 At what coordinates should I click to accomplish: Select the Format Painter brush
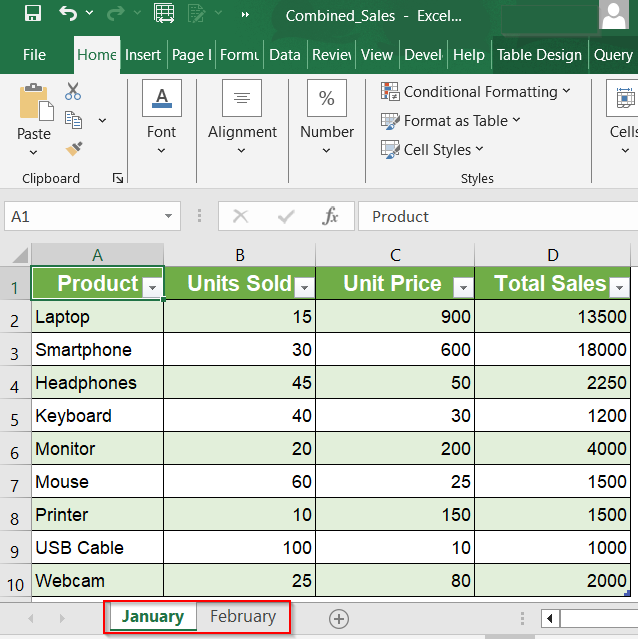[74, 149]
